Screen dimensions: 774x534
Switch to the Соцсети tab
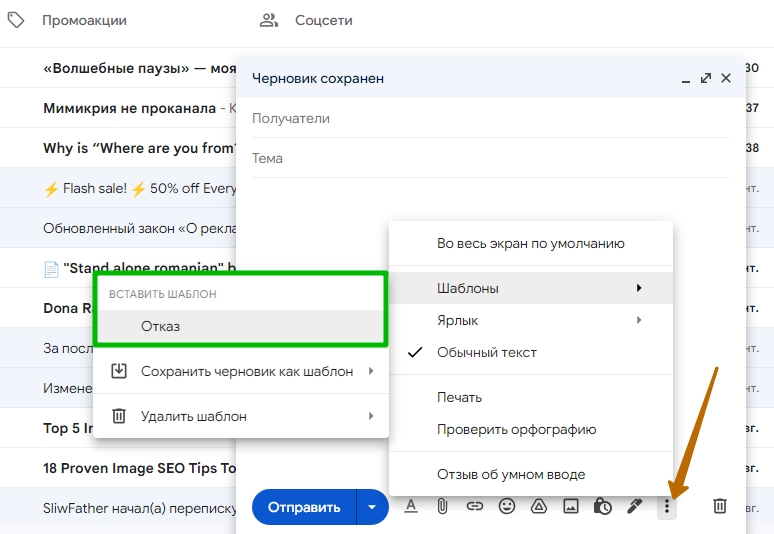(x=306, y=20)
